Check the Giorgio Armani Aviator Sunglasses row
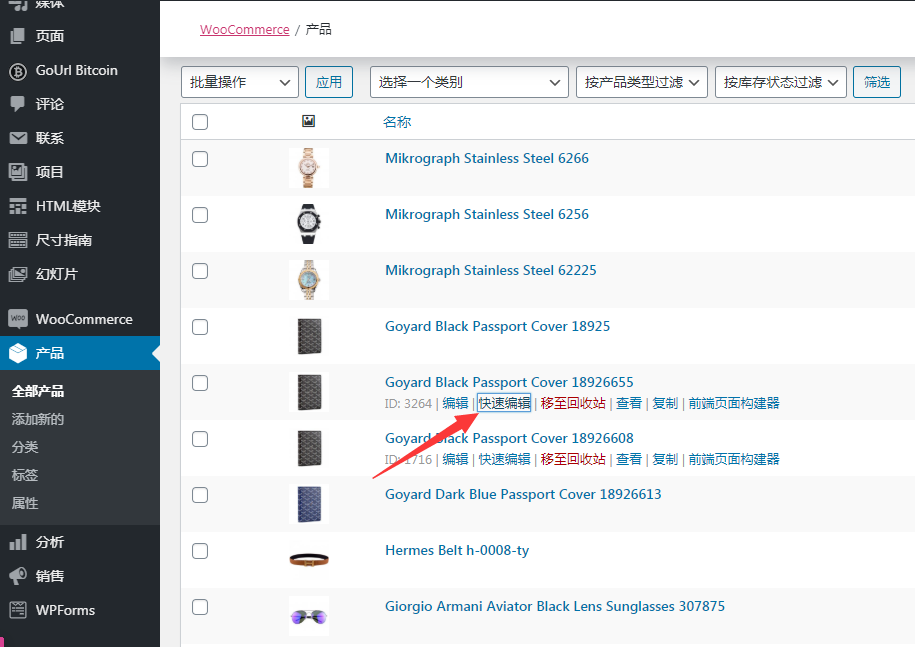915x647 pixels. pyautogui.click(x=200, y=607)
